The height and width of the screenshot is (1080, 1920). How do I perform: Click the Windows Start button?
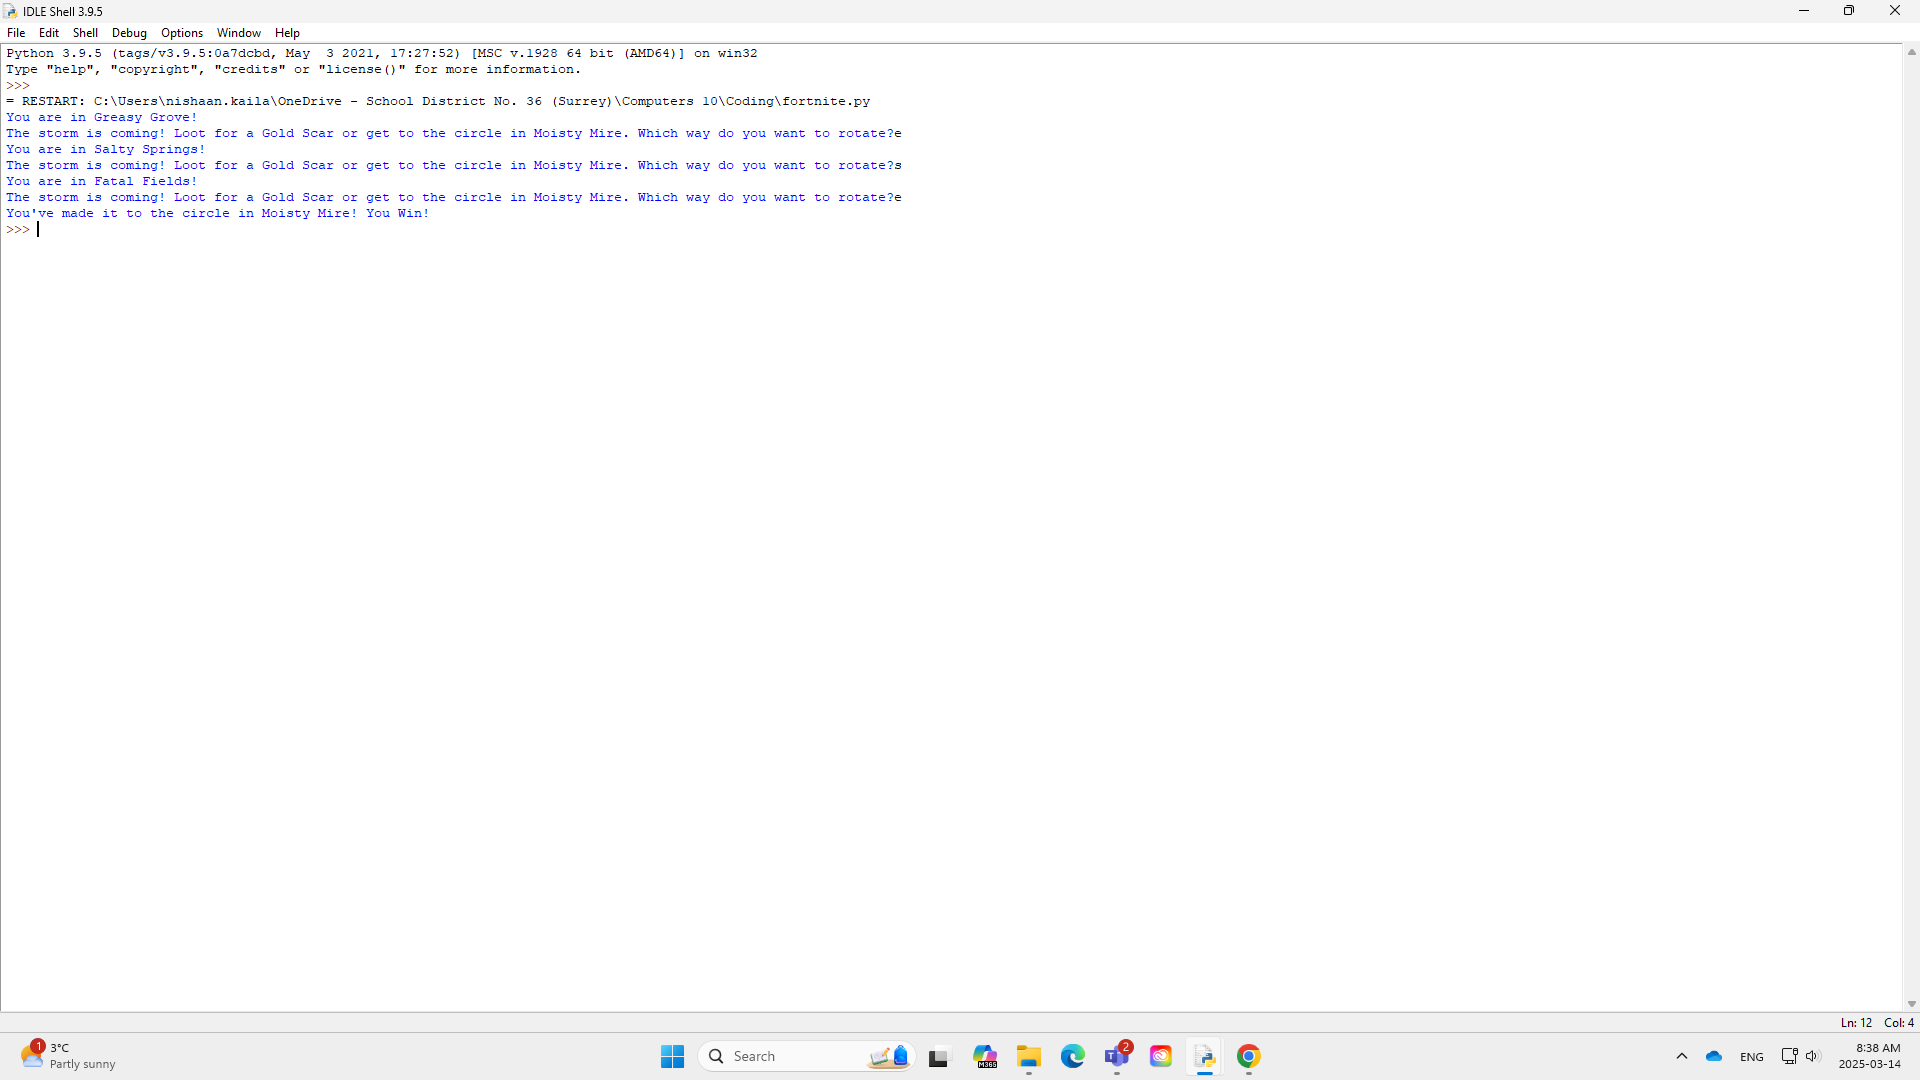672,1056
